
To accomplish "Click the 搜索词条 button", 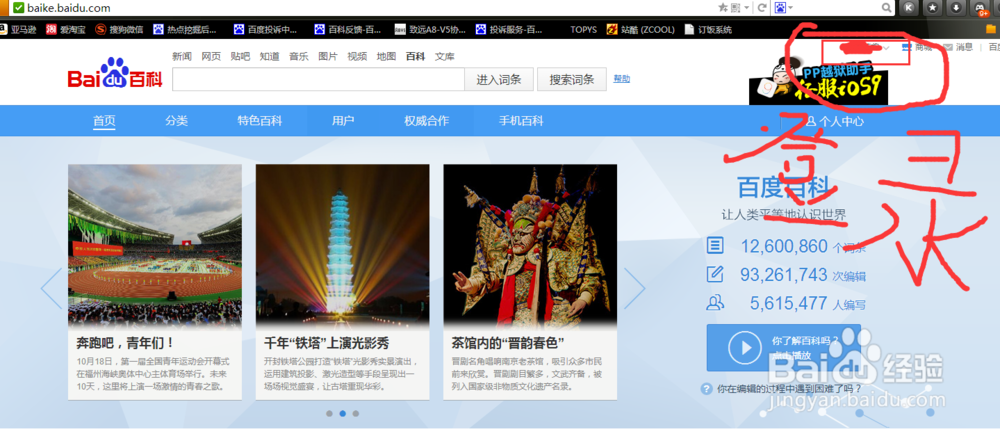I will click(x=572, y=79).
